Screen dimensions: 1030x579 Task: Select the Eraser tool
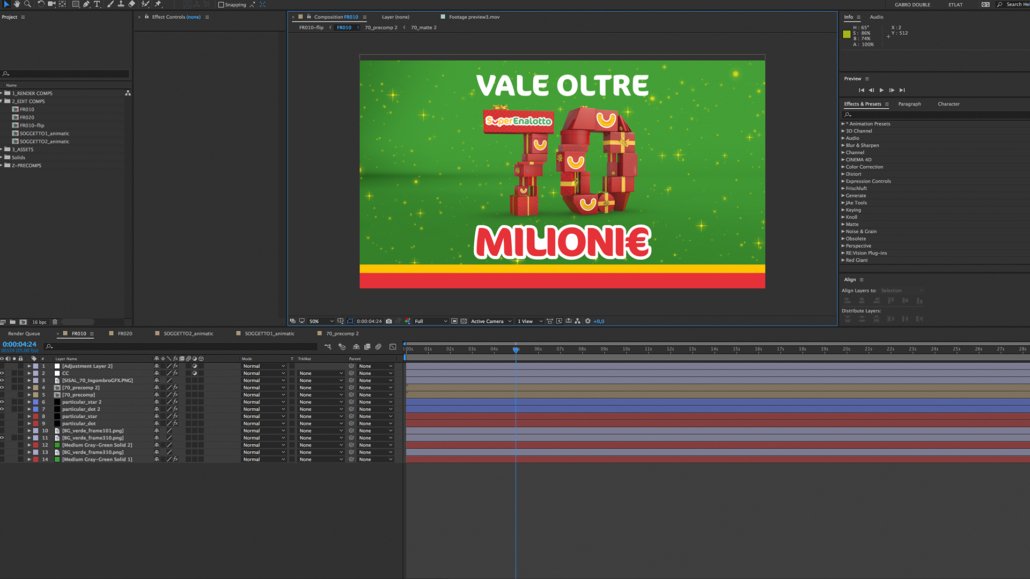coord(131,4)
